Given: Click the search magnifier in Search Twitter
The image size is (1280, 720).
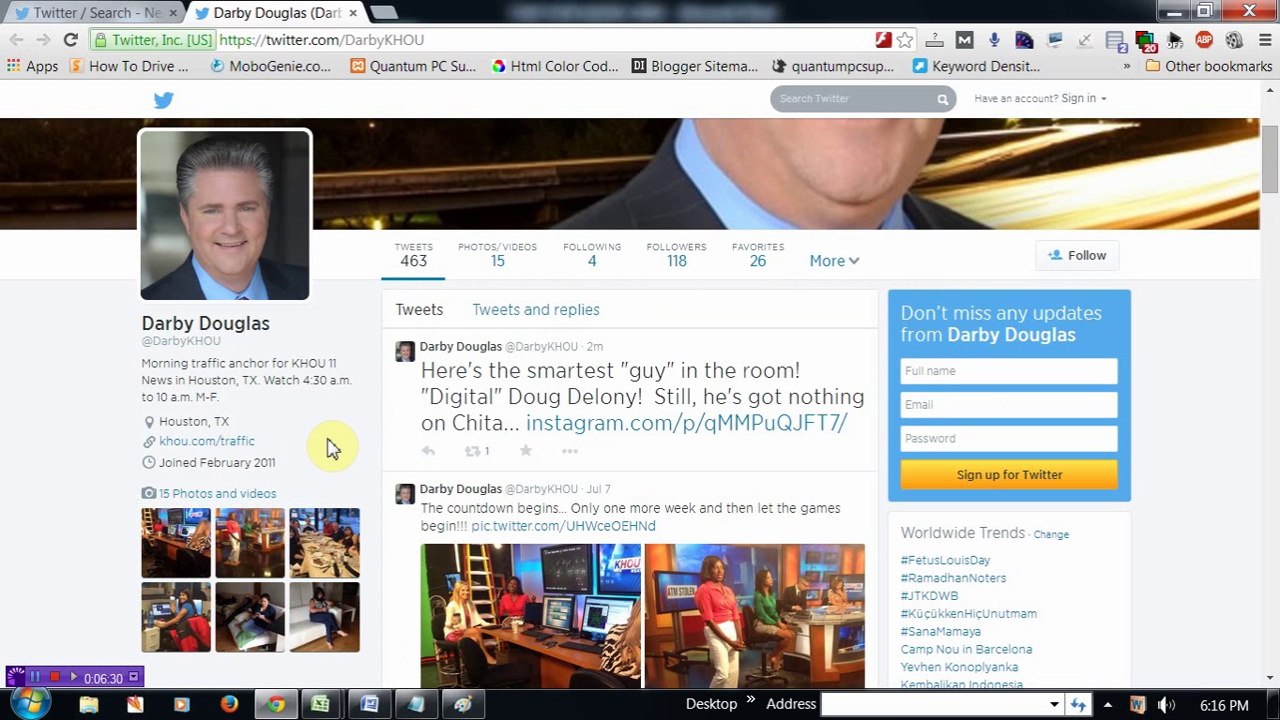Looking at the screenshot, I should tap(942, 99).
